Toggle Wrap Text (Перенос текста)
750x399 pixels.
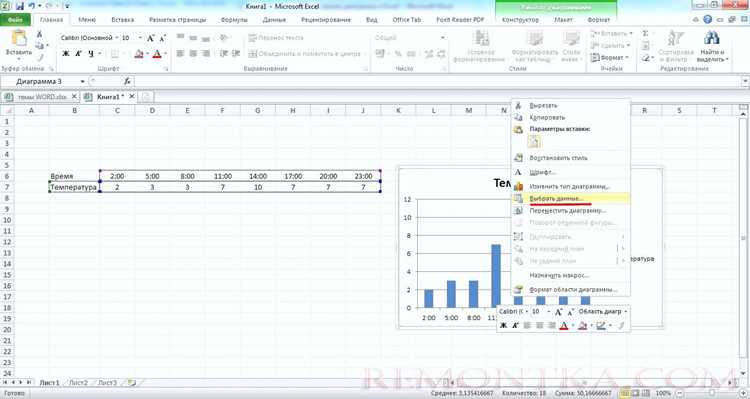click(x=276, y=37)
